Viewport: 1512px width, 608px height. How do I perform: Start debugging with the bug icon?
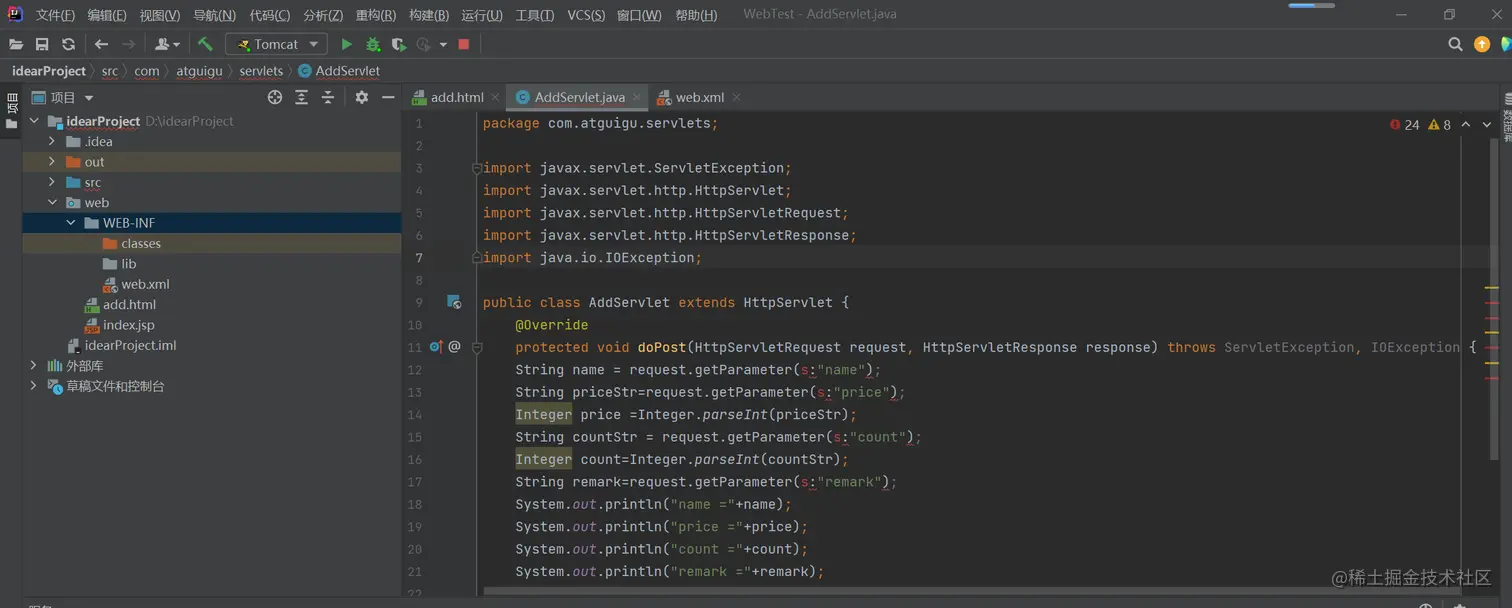[373, 44]
